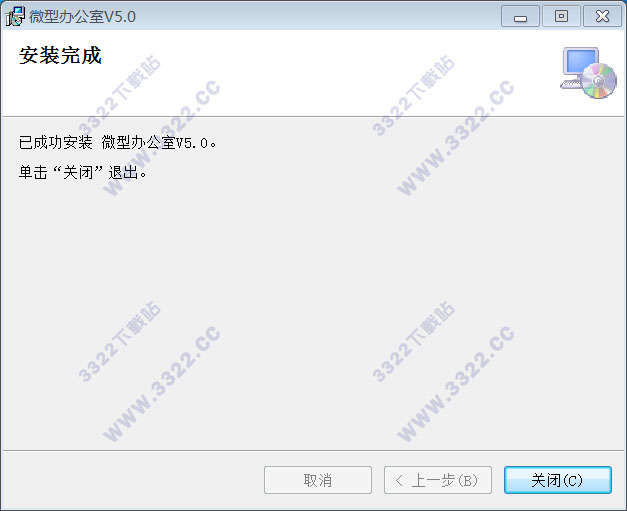Open the installer system menu icon in title bar
627x511 pixels.
pos(15,16)
